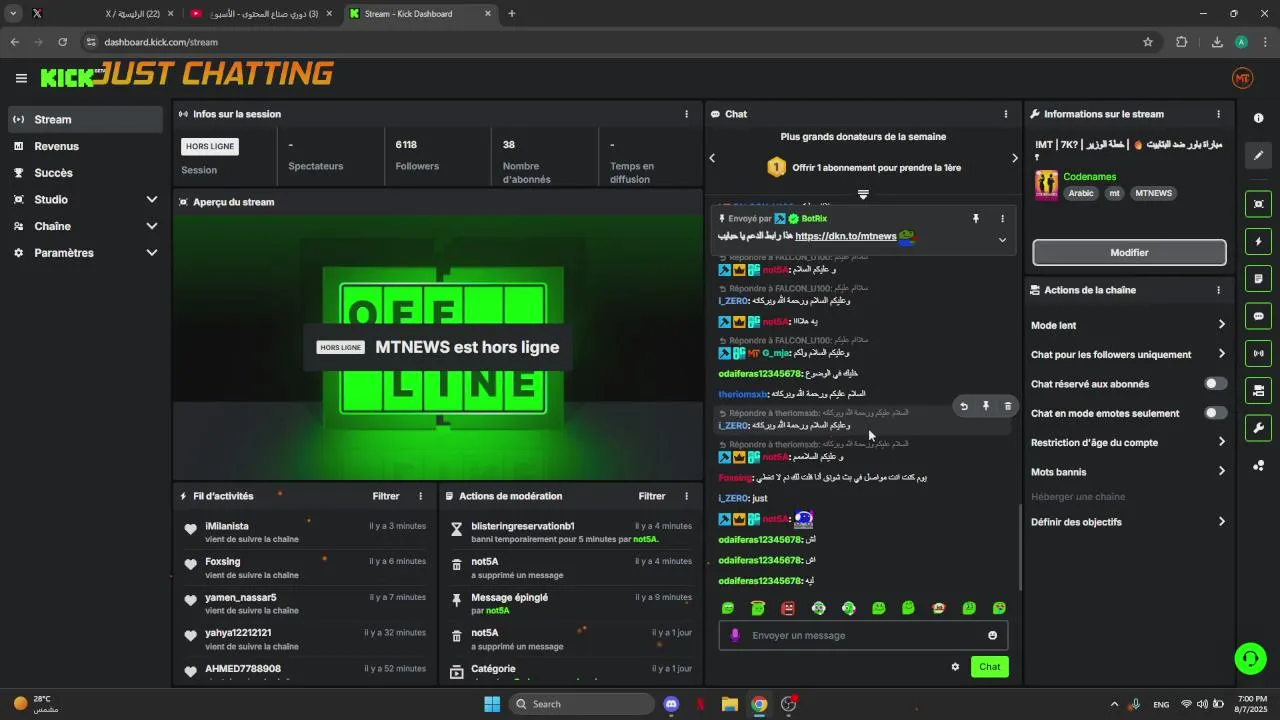Insert the first green emote from quick row

coord(728,608)
